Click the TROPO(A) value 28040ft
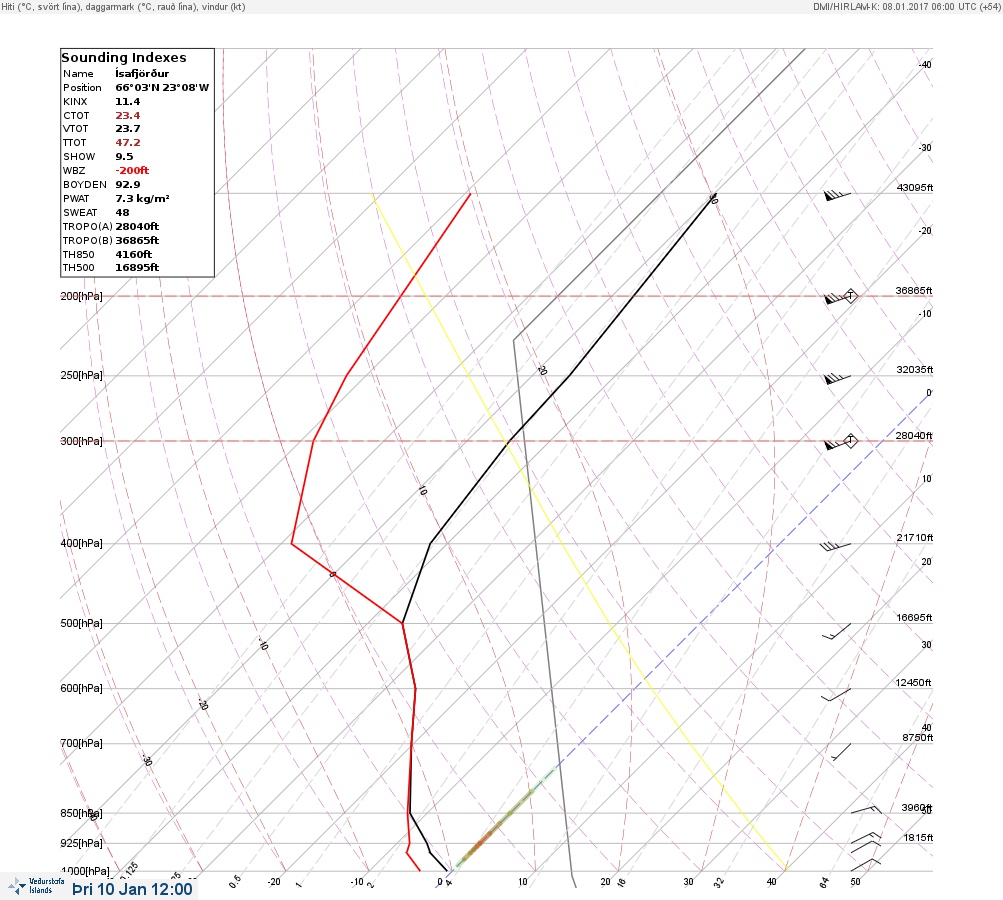The image size is (1003, 900). 137,226
